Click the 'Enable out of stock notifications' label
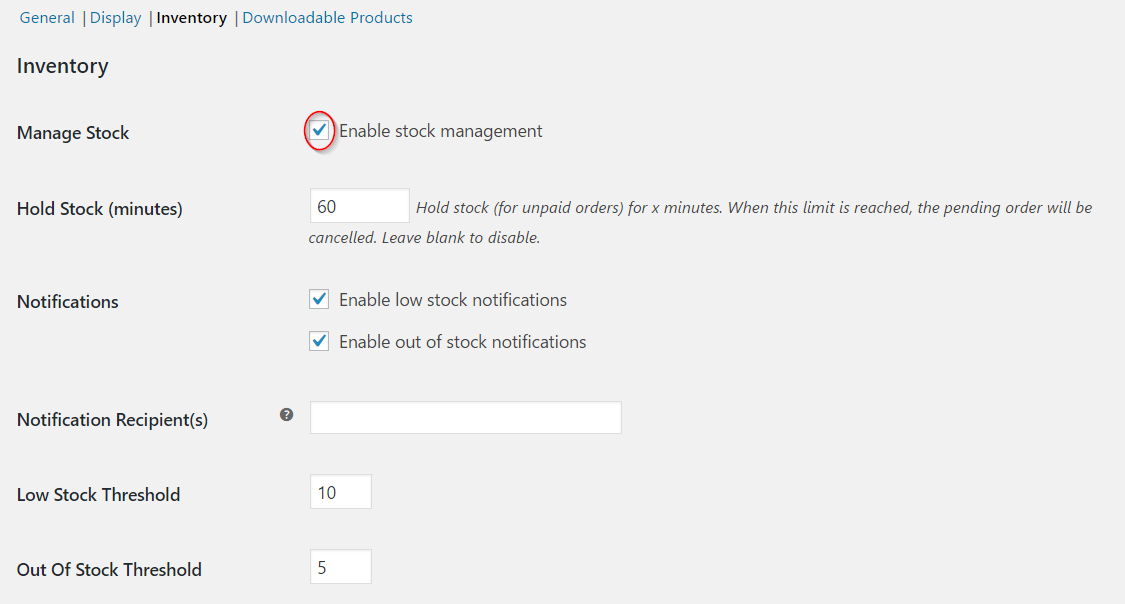This screenshot has height=604, width=1125. [463, 342]
